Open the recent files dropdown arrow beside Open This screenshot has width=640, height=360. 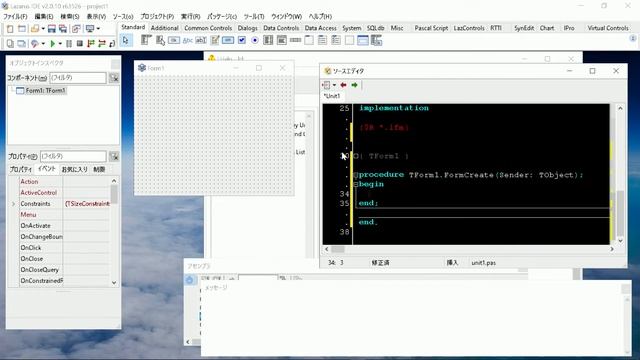tap(43, 29)
